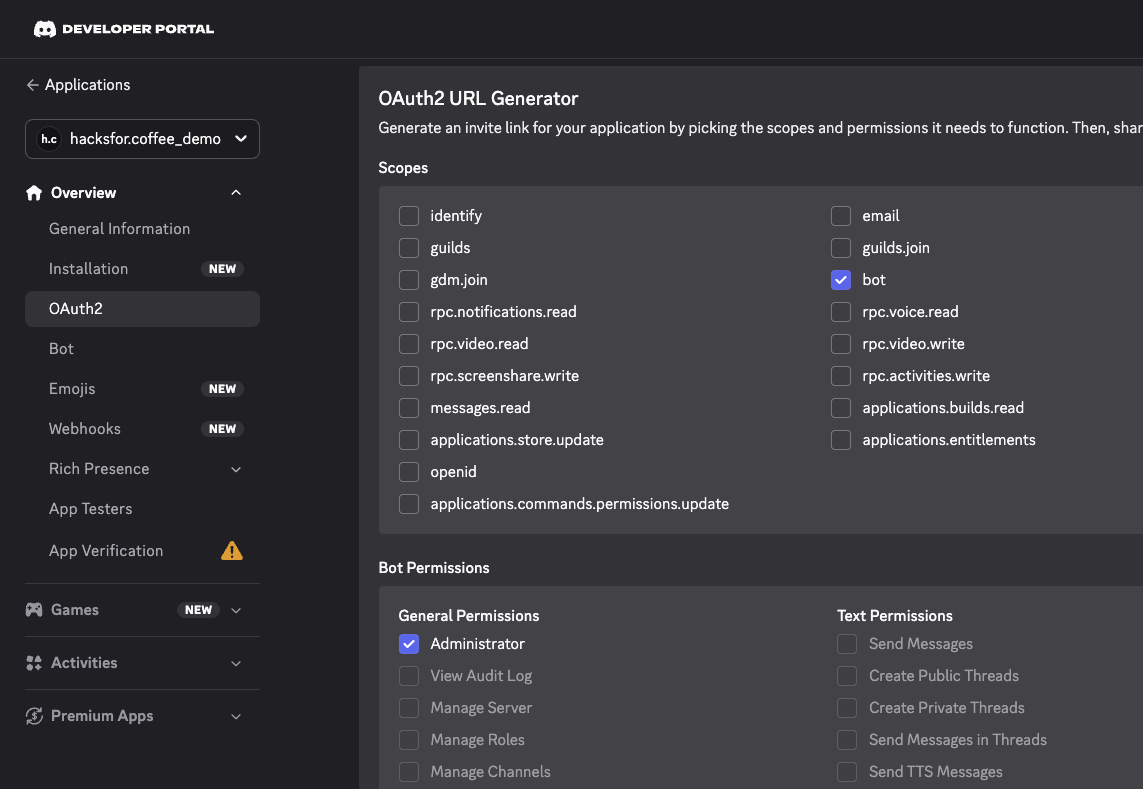Tick applications.commands.permissions.update scope
The height and width of the screenshot is (789, 1143).
[409, 504]
